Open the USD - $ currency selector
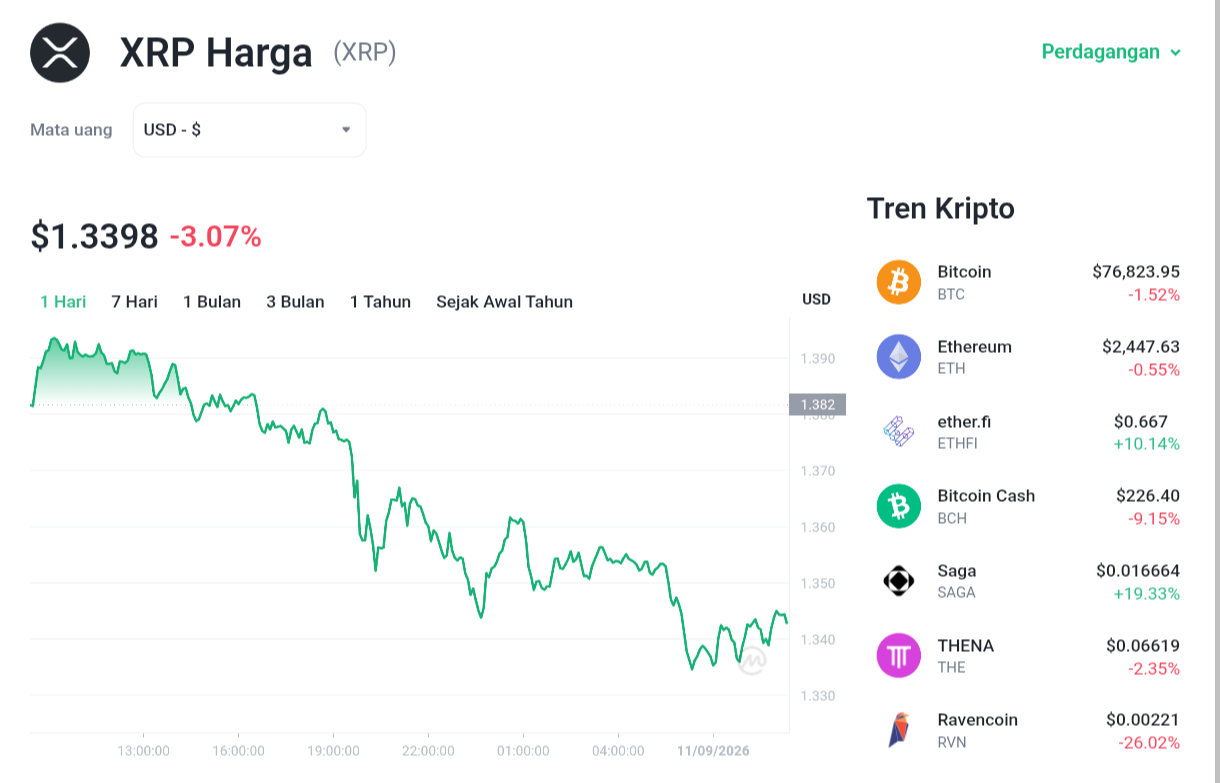Screen dimensions: 1220x783 pyautogui.click(x=250, y=130)
